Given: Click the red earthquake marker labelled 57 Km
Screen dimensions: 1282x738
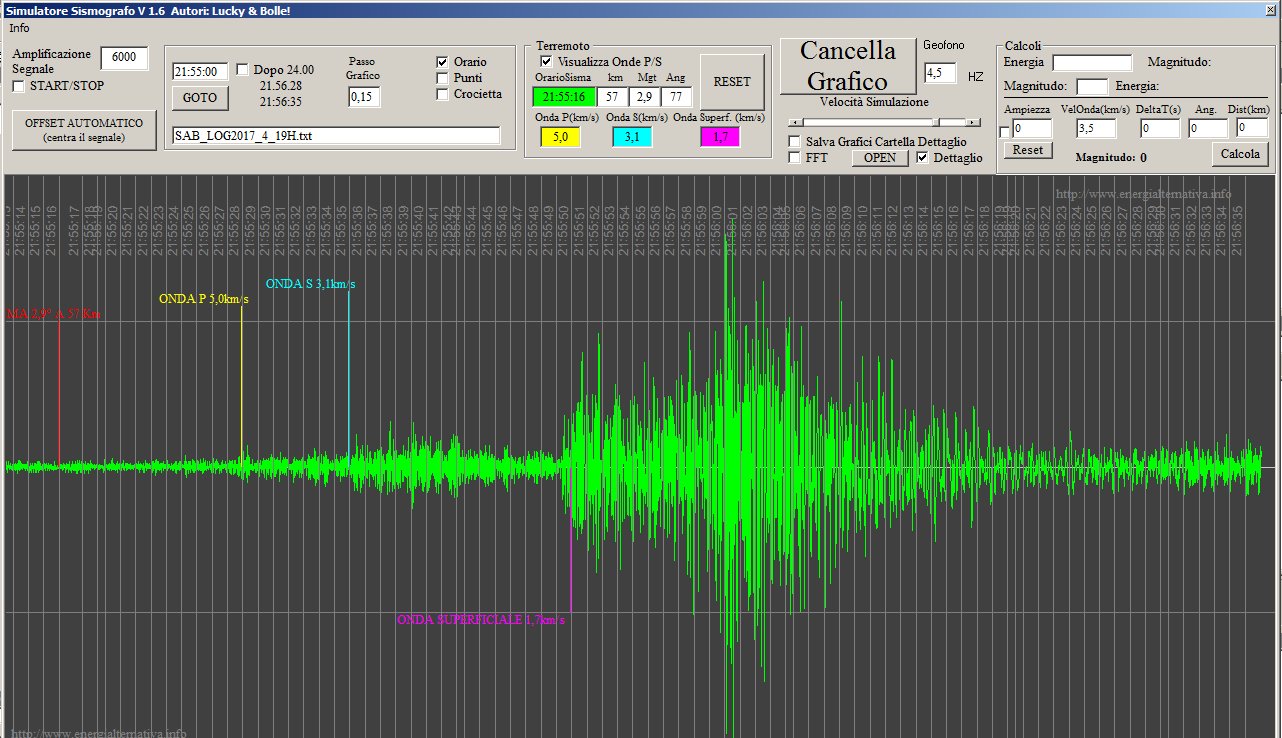Looking at the screenshot, I should click(54, 314).
